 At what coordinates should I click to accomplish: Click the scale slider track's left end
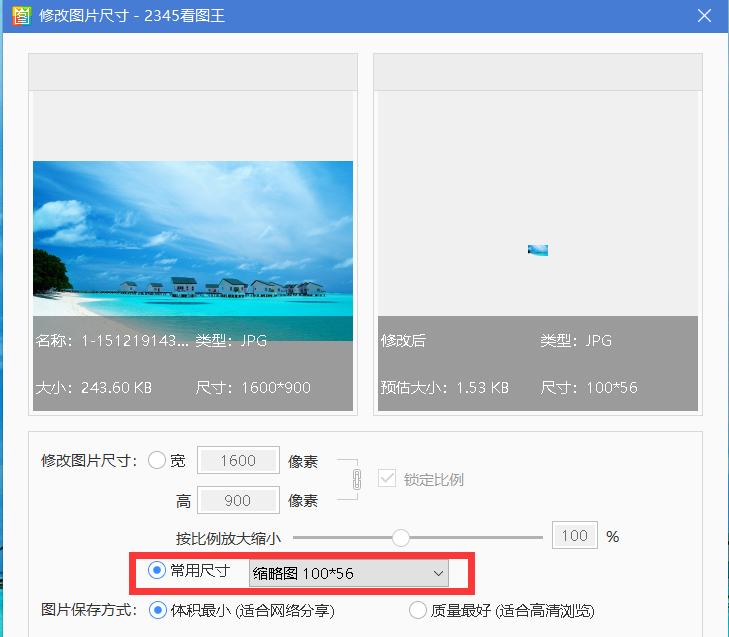pyautogui.click(x=297, y=537)
